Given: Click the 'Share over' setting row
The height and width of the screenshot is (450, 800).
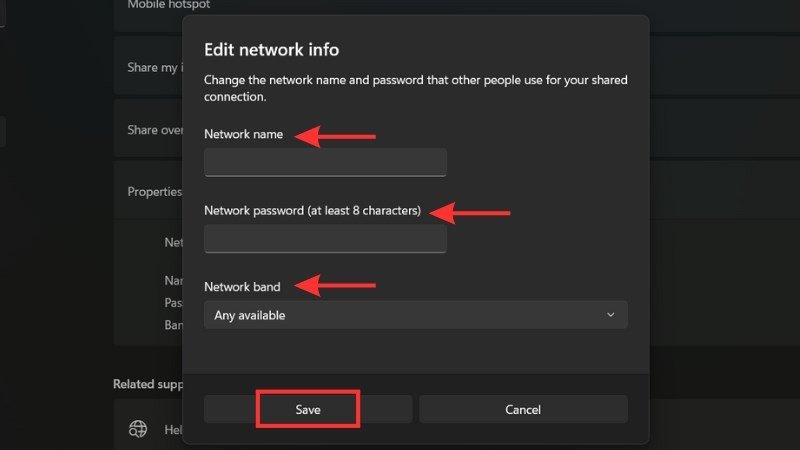Looking at the screenshot, I should tap(150, 130).
